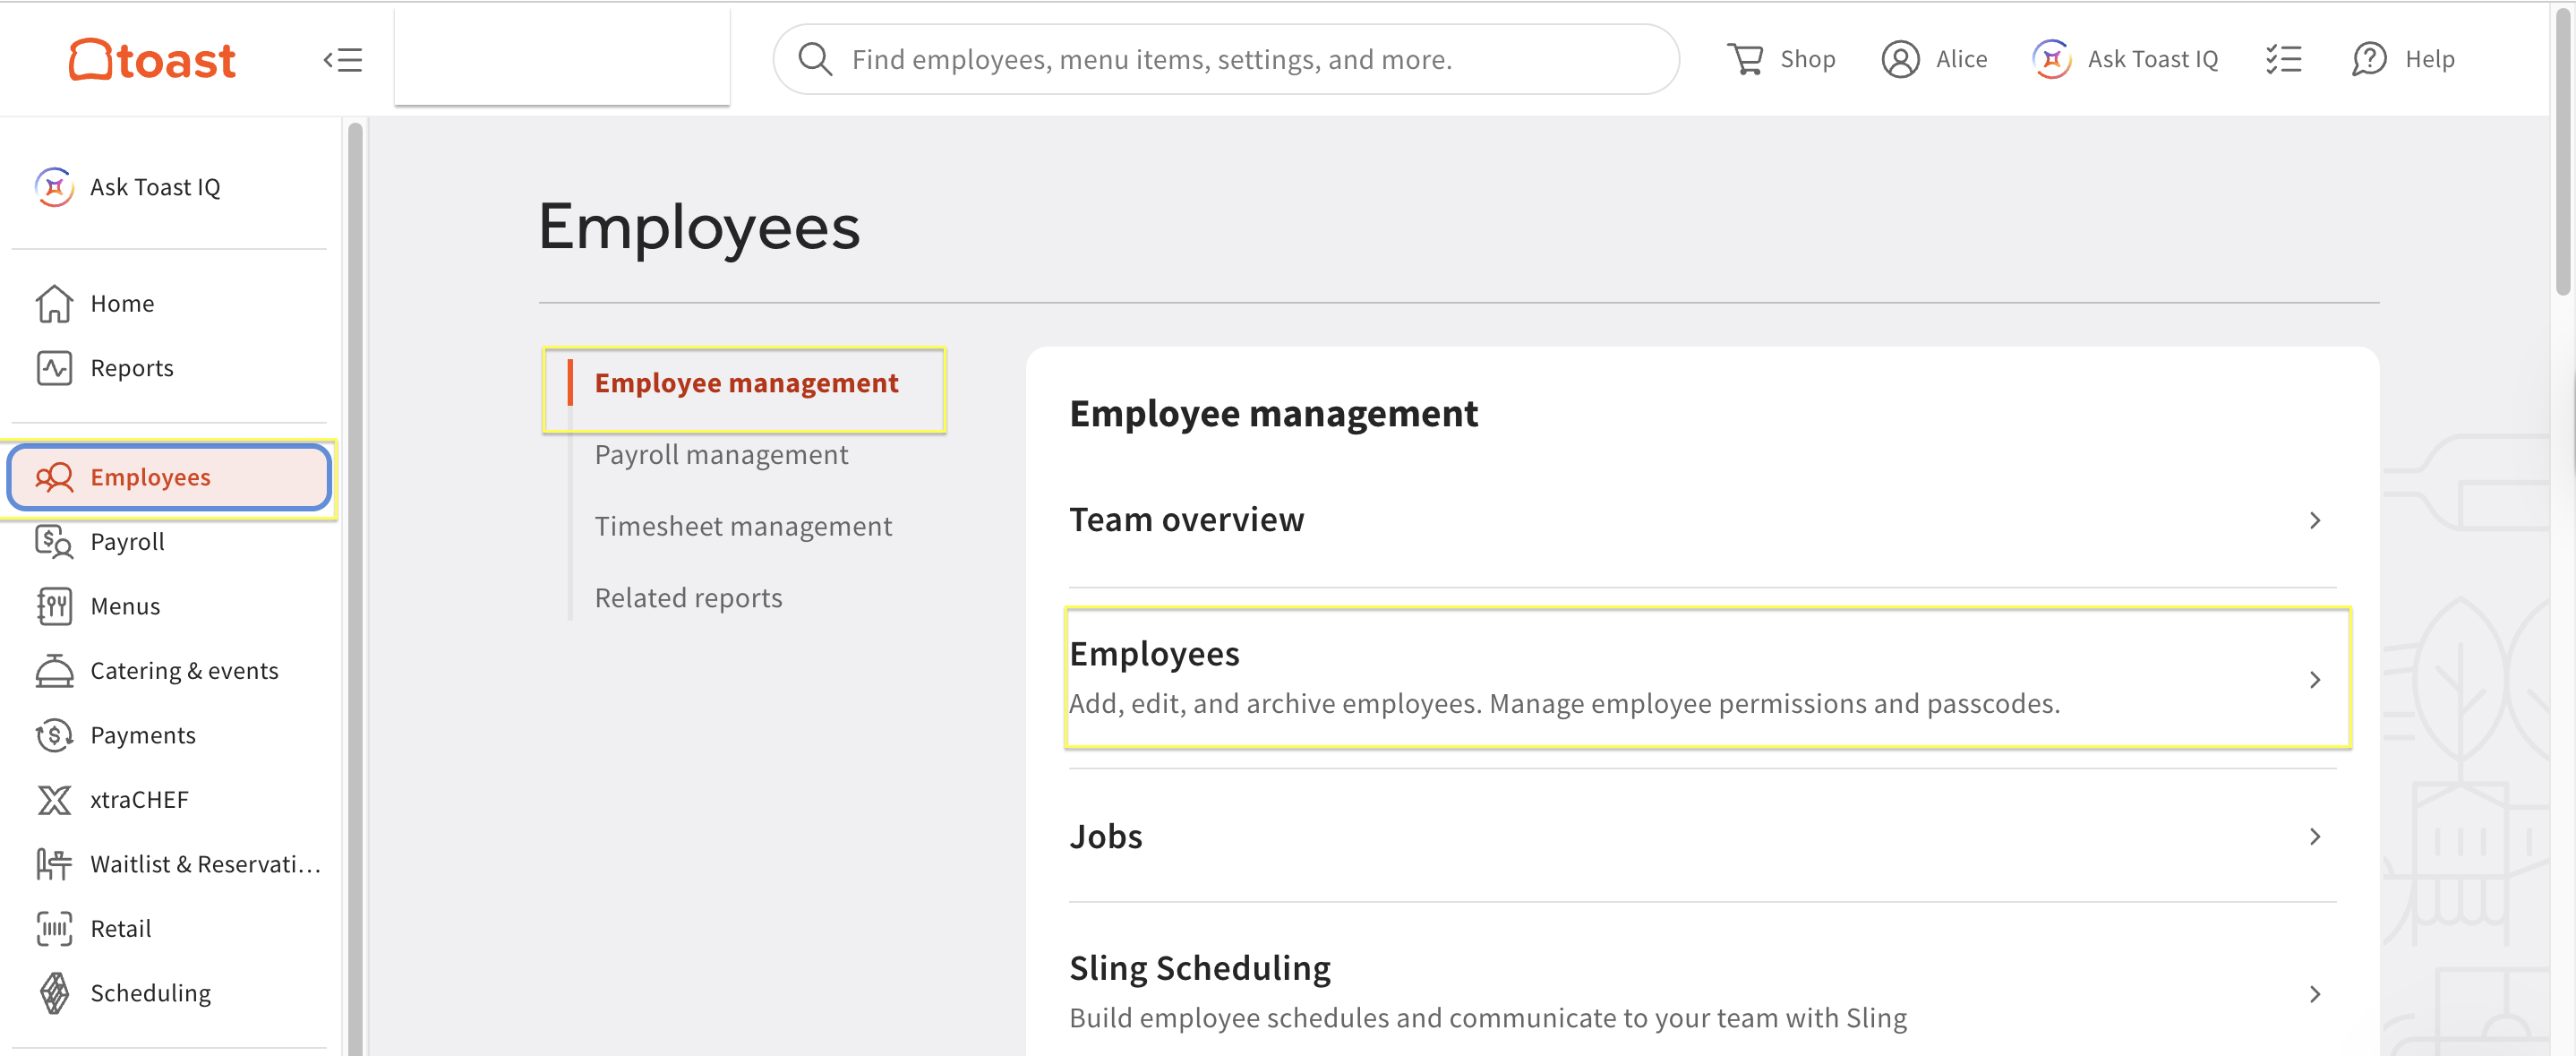
Task: Go to Home in sidebar
Action: point(122,303)
